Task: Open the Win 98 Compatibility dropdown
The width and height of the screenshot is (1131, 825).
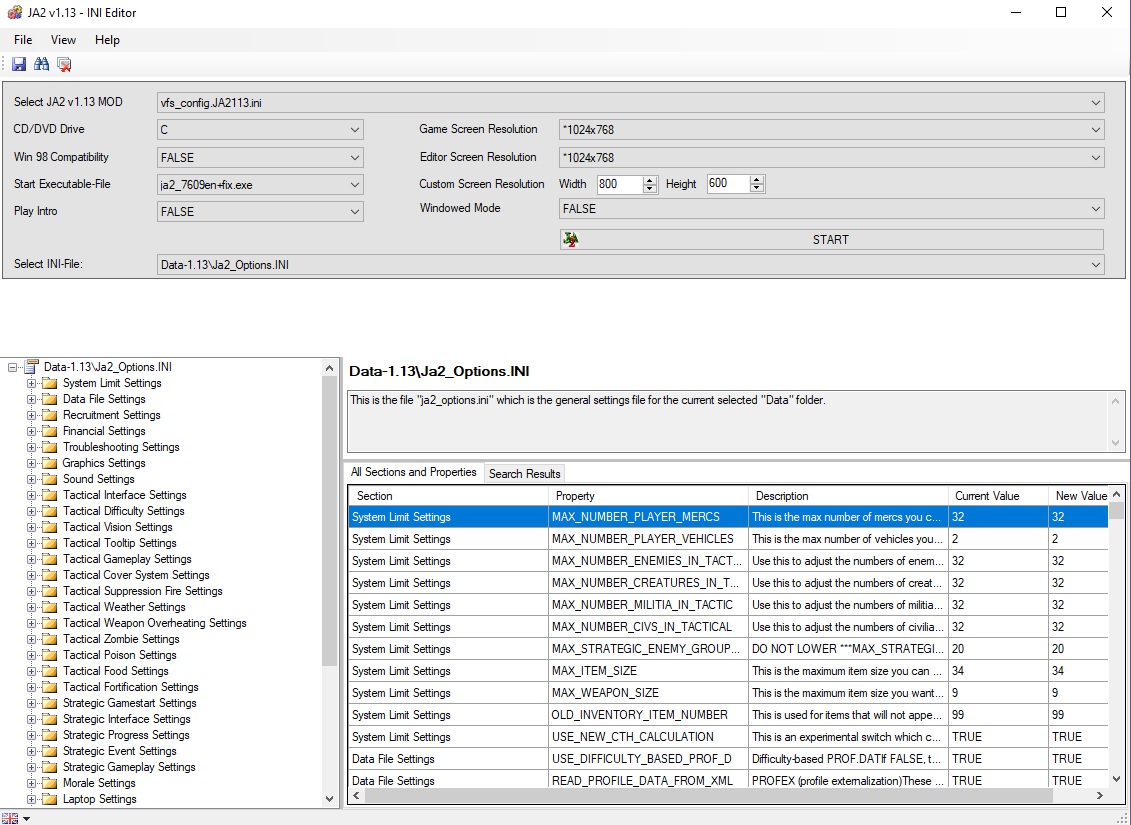Action: click(x=260, y=157)
